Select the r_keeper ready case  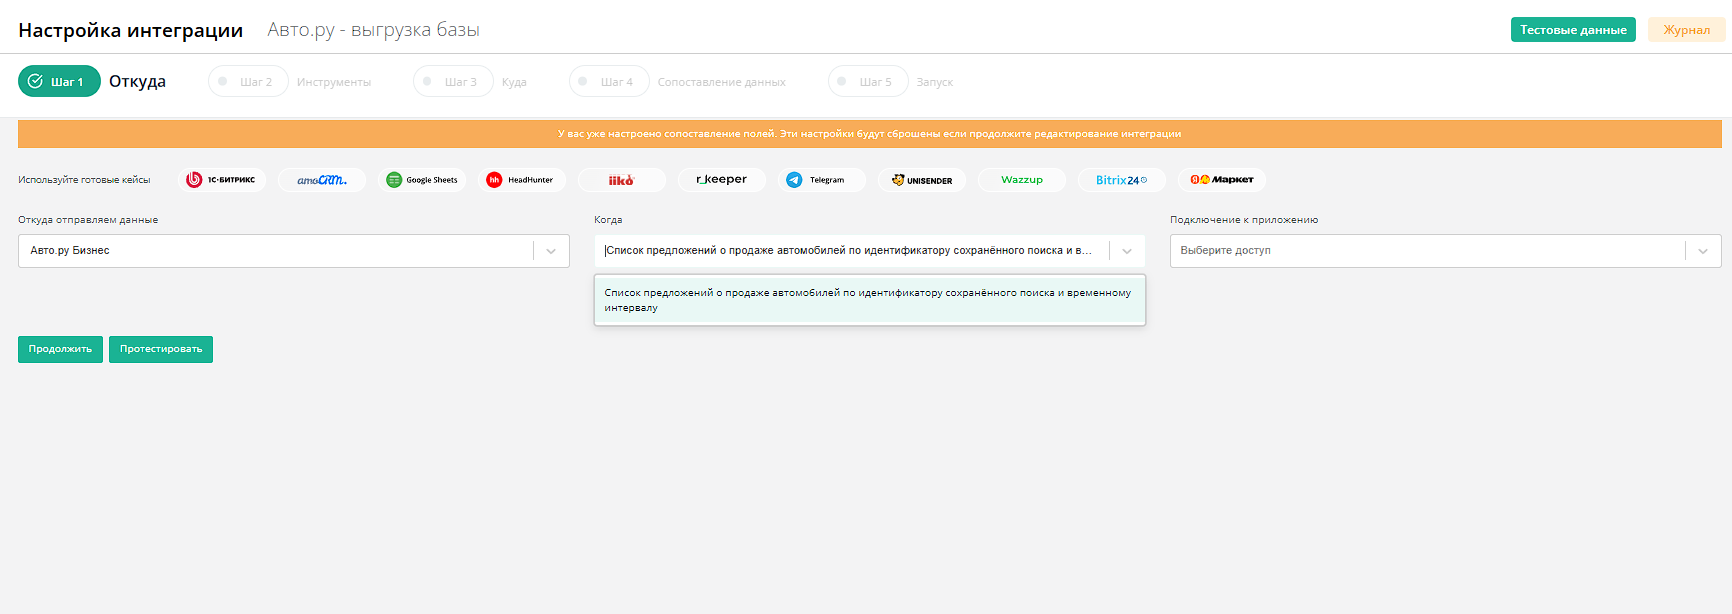pos(722,180)
